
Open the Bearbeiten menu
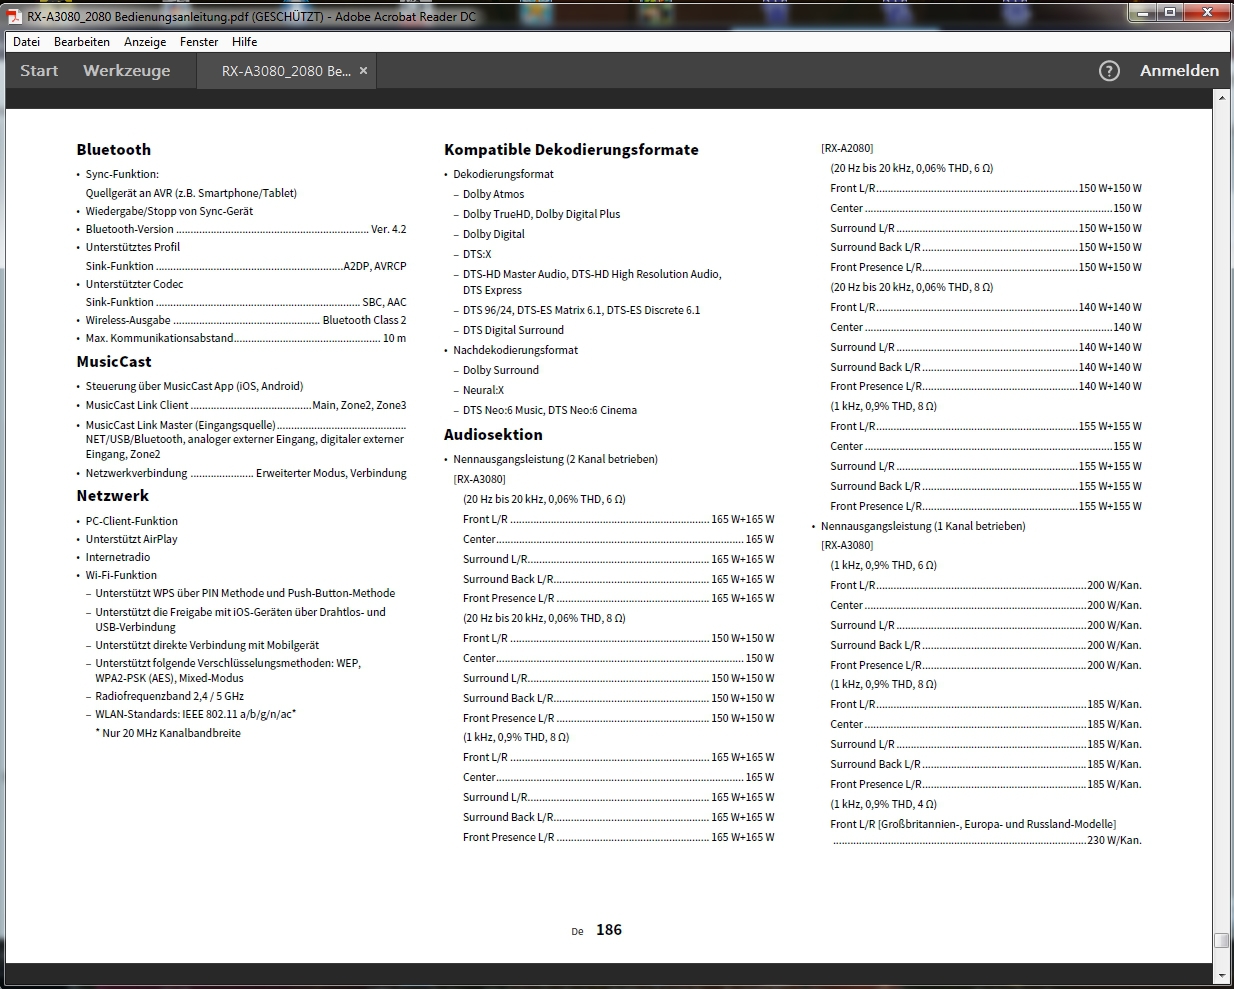[x=82, y=42]
